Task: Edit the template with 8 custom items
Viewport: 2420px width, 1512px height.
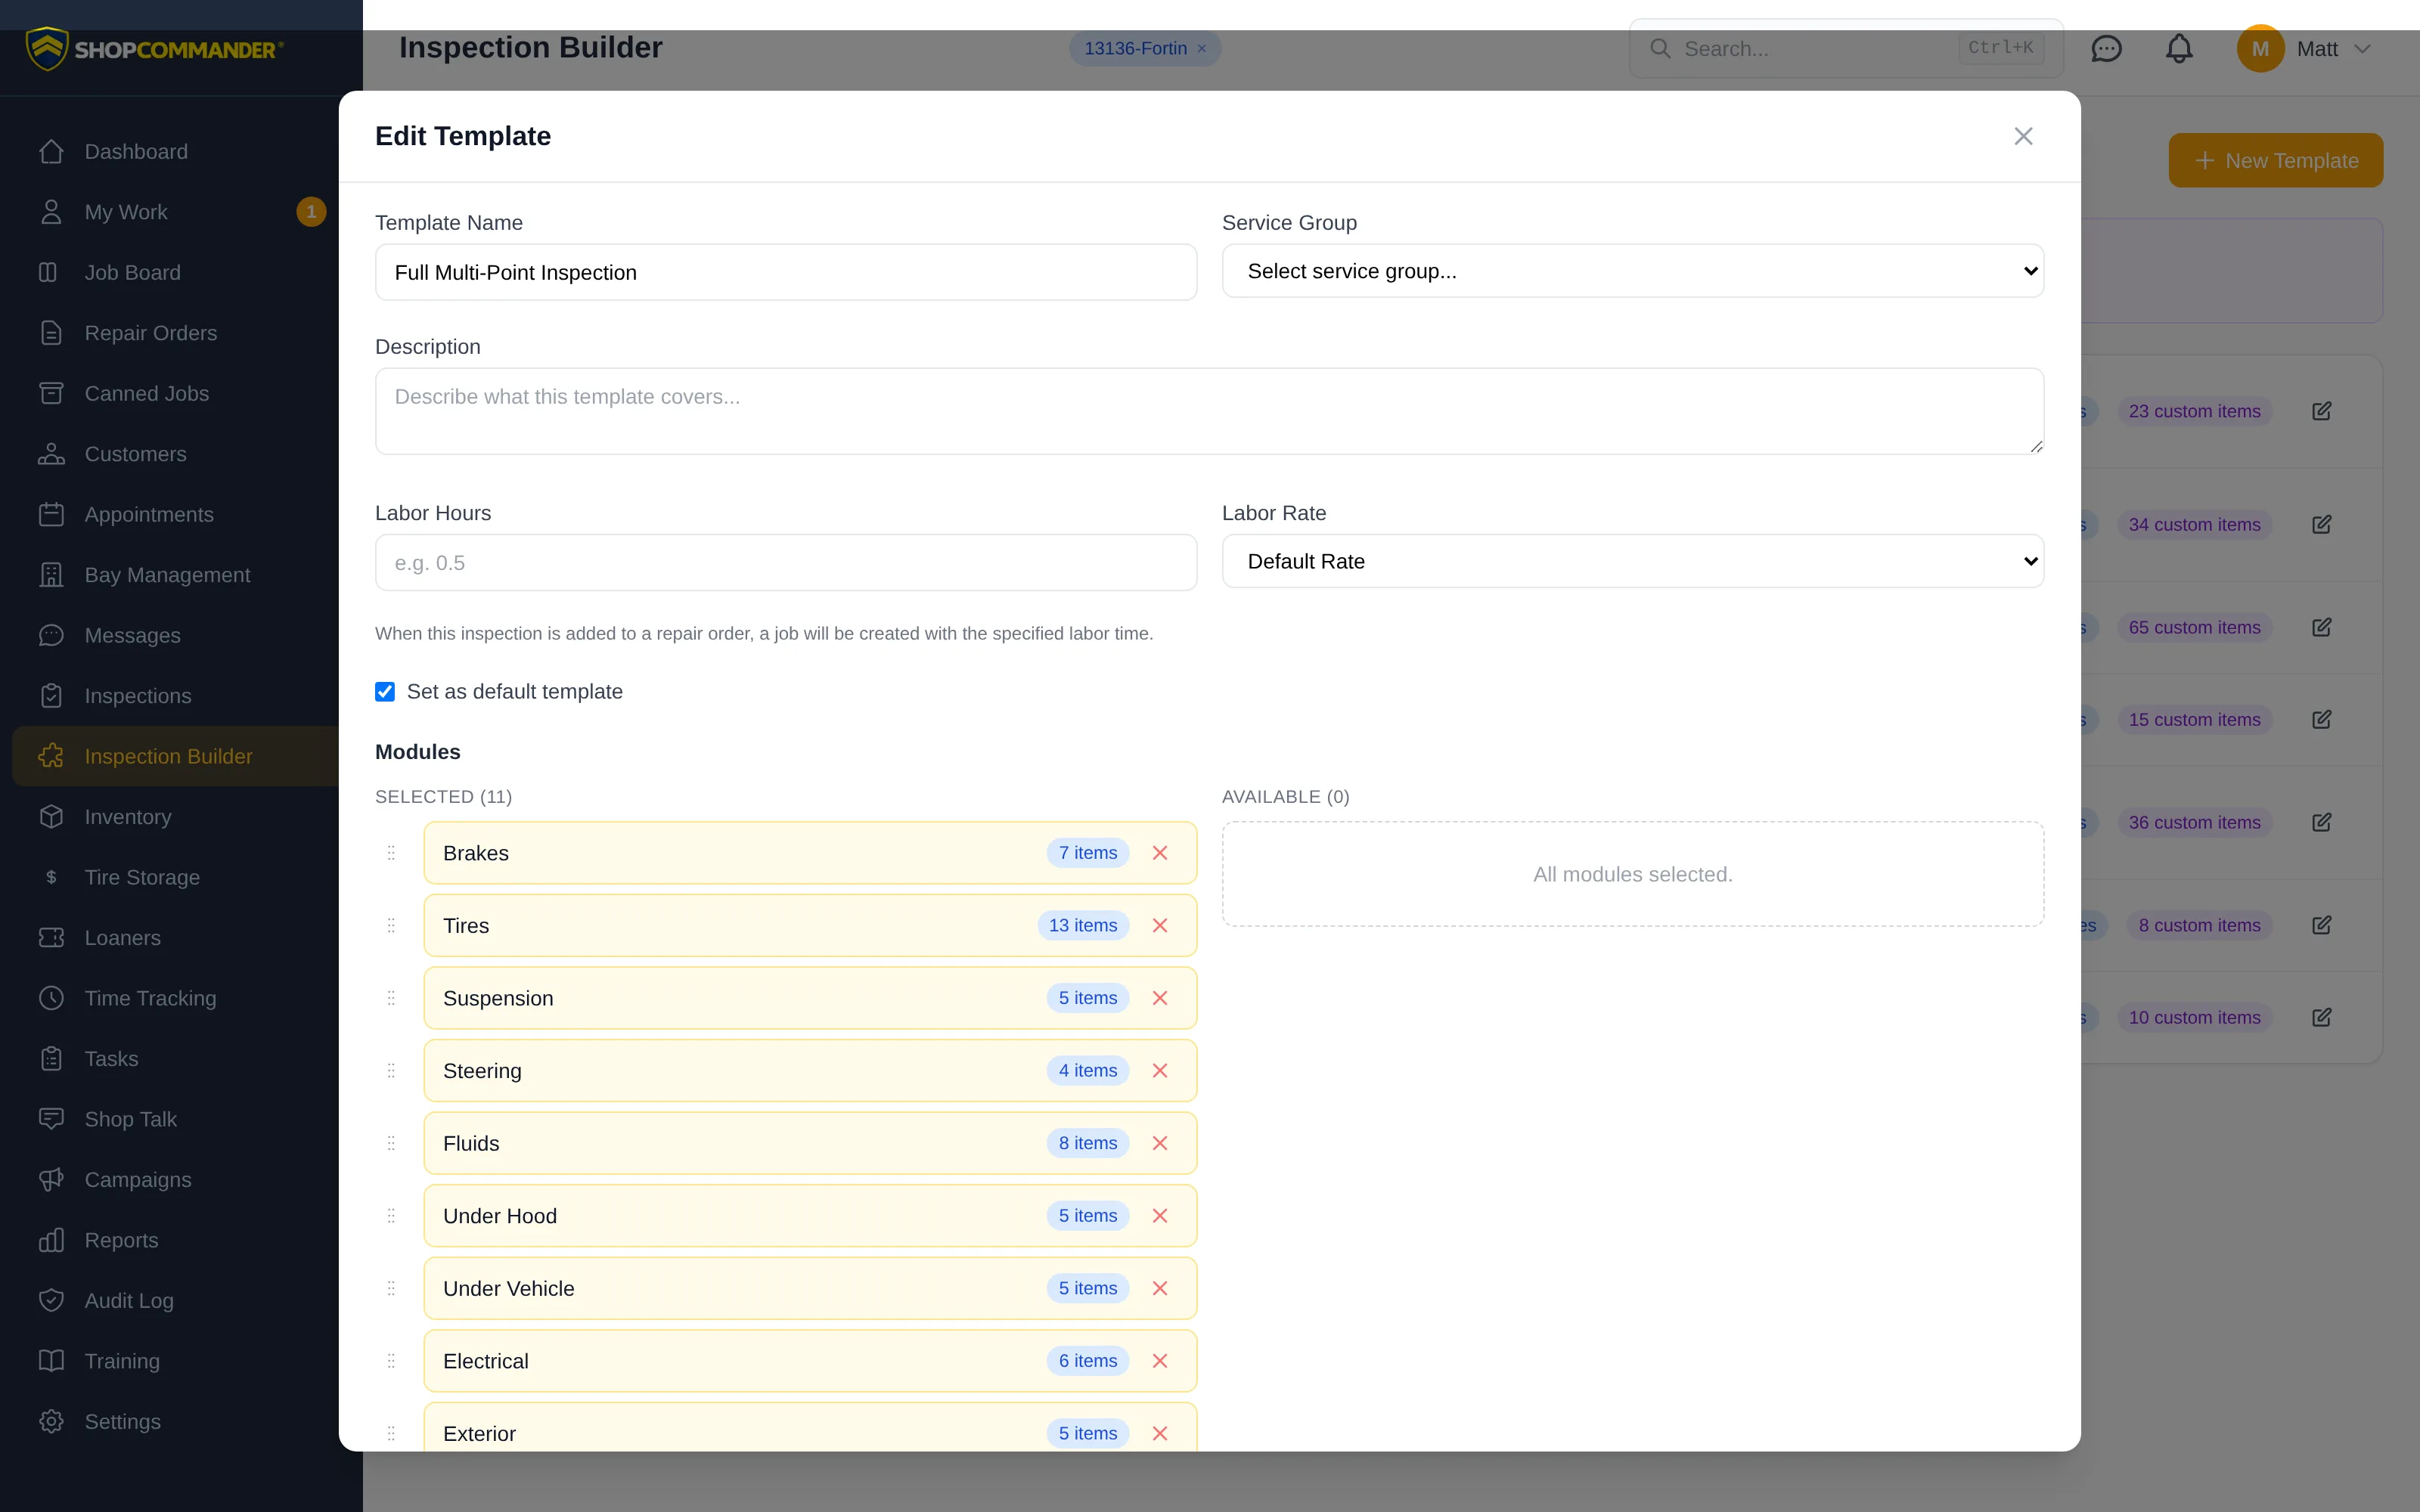Action: coord(2321,925)
